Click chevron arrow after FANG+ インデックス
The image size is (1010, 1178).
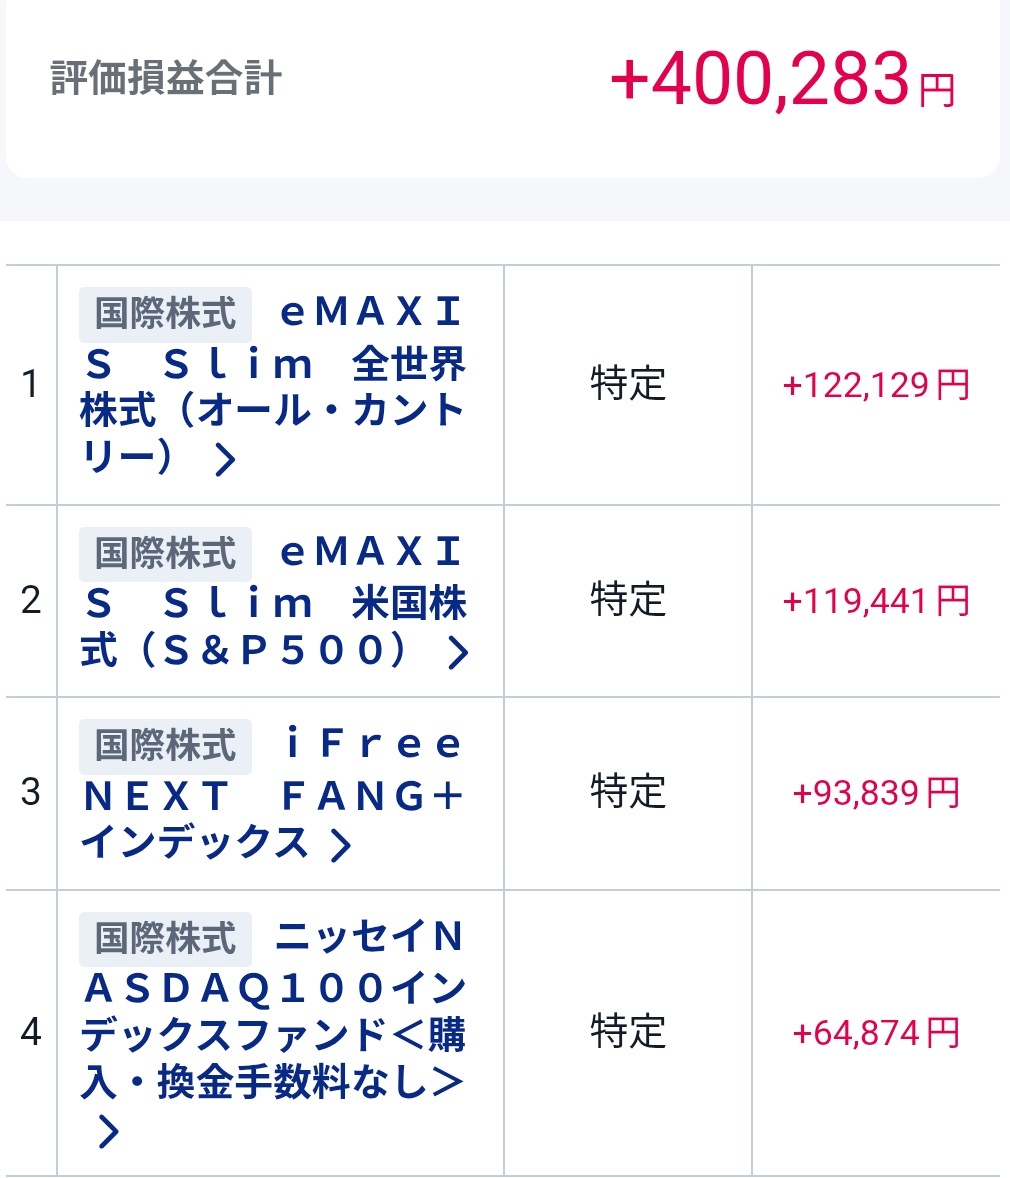pos(341,845)
